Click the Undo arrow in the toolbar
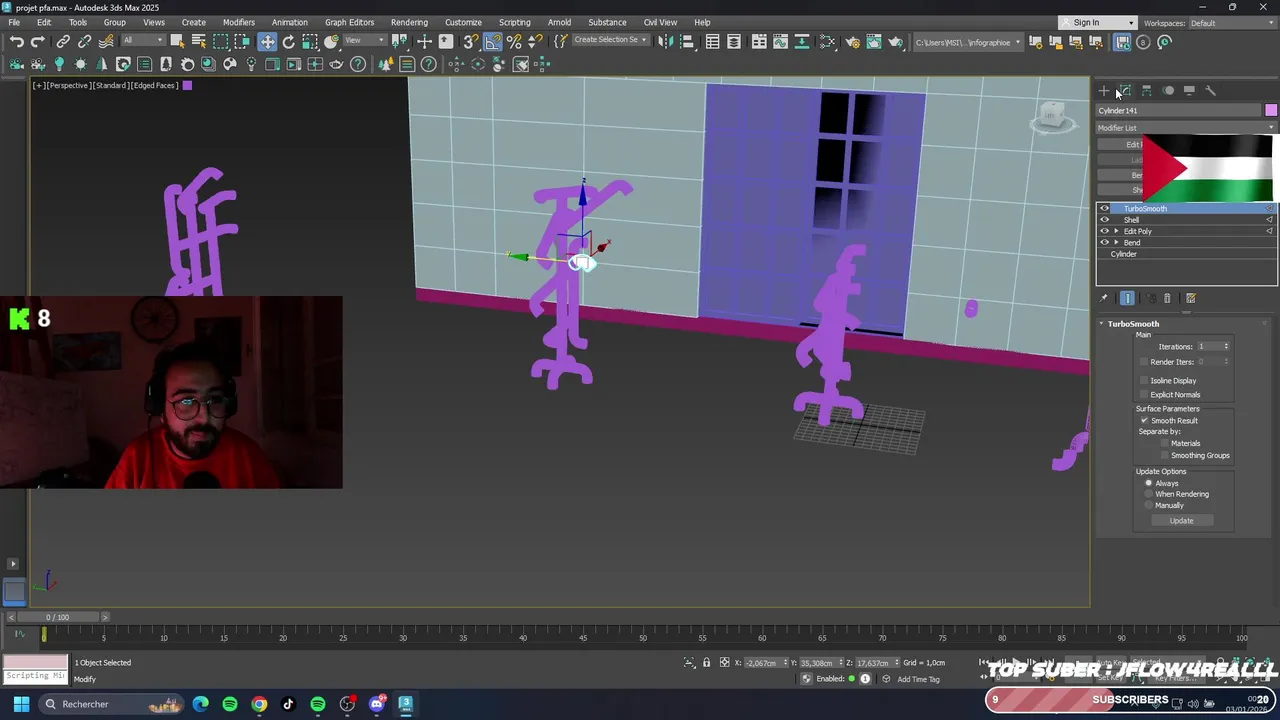 [17, 42]
